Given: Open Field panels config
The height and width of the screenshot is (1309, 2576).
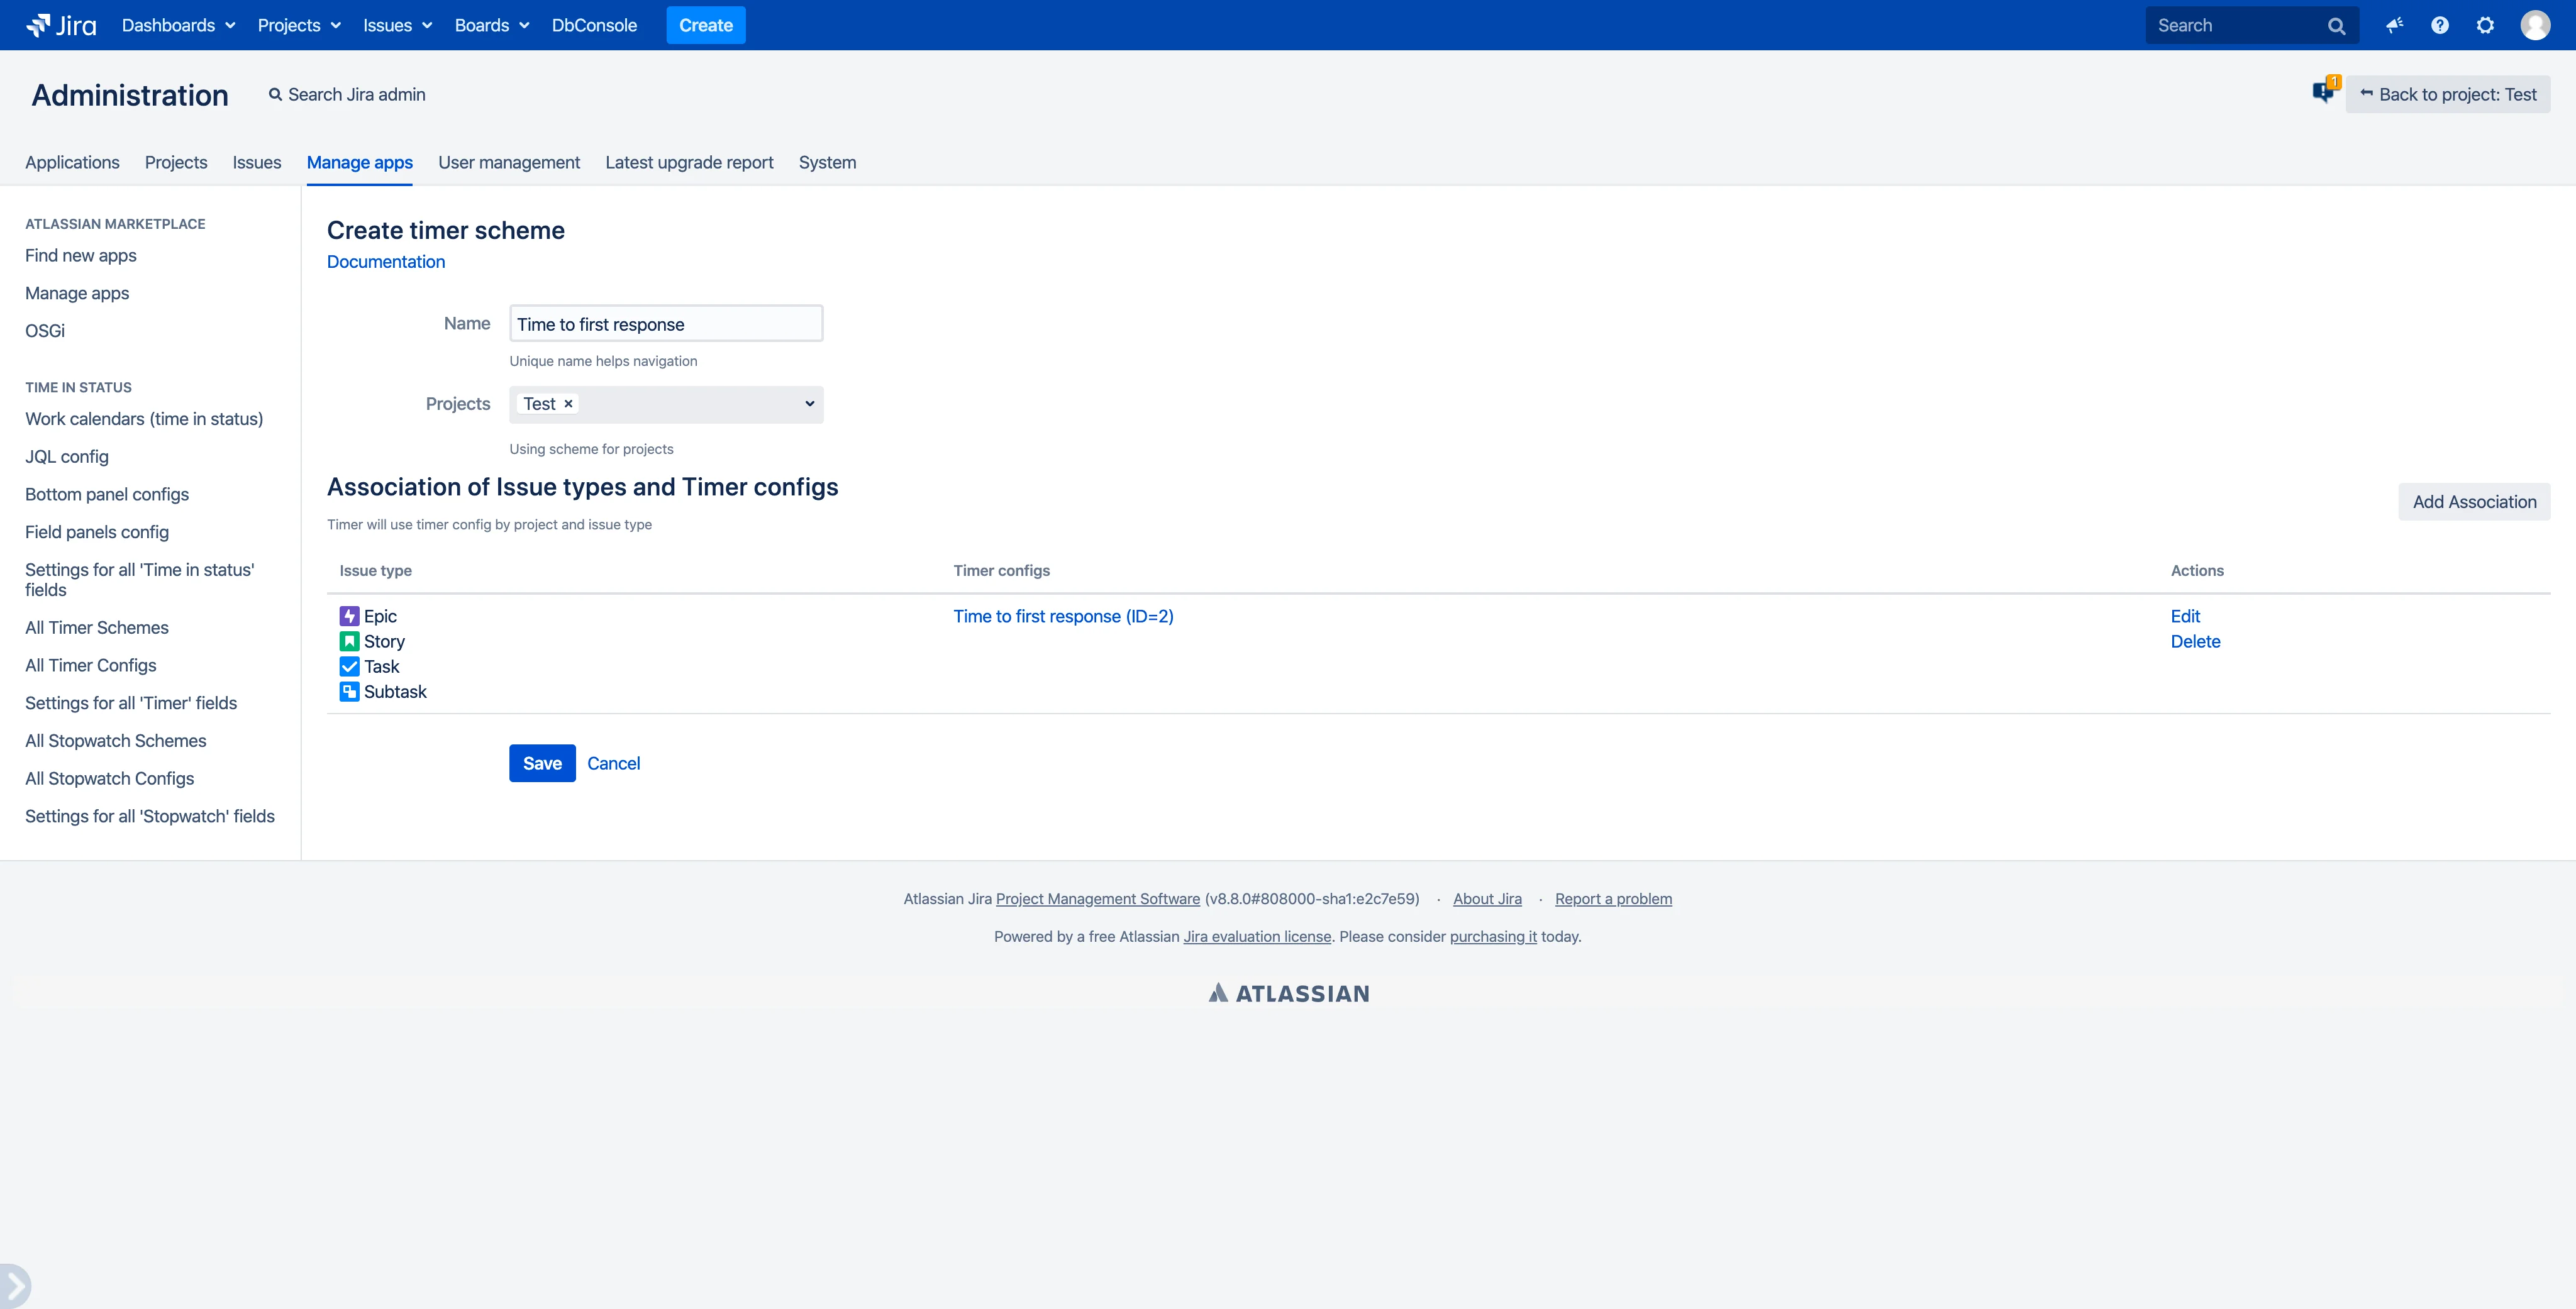Looking at the screenshot, I should pyautogui.click(x=97, y=532).
